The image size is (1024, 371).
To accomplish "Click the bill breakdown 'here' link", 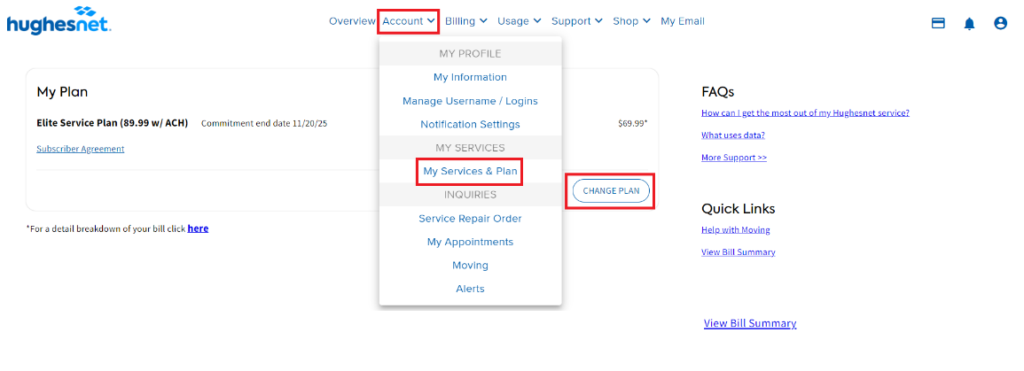I will [198, 229].
